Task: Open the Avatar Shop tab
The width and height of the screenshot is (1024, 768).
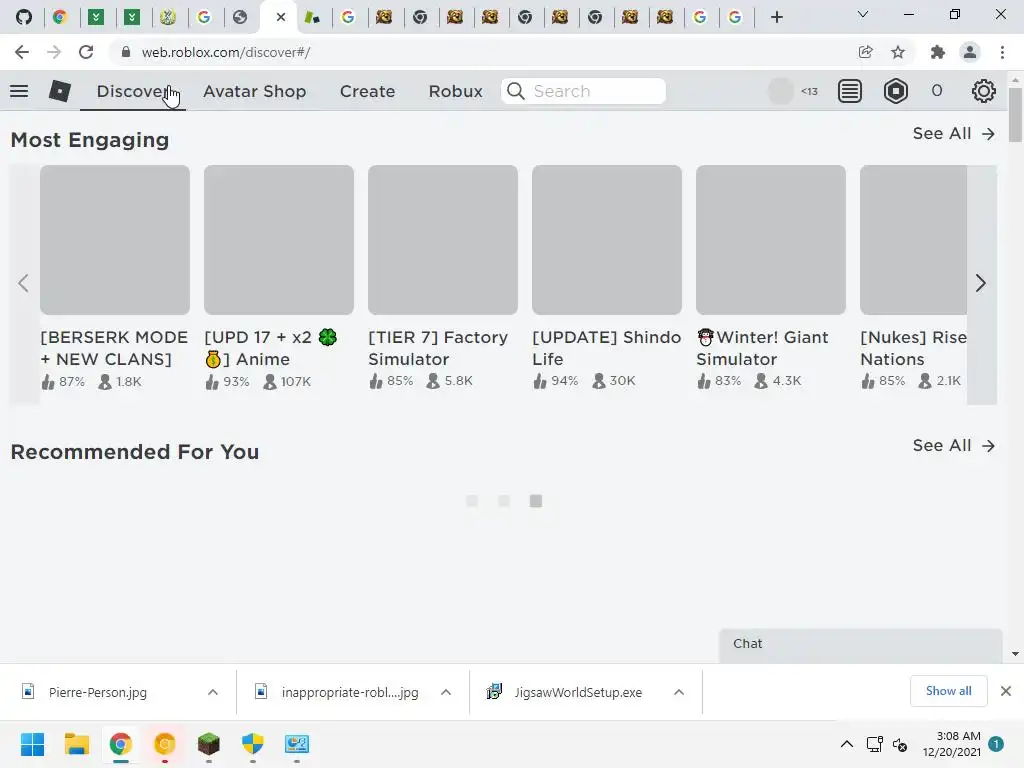Action: point(255,91)
